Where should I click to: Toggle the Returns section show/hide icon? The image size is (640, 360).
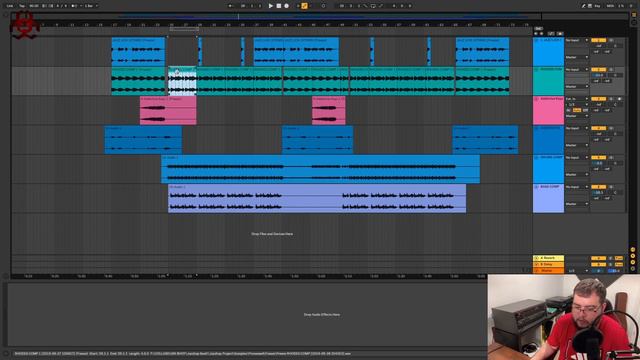(633, 256)
